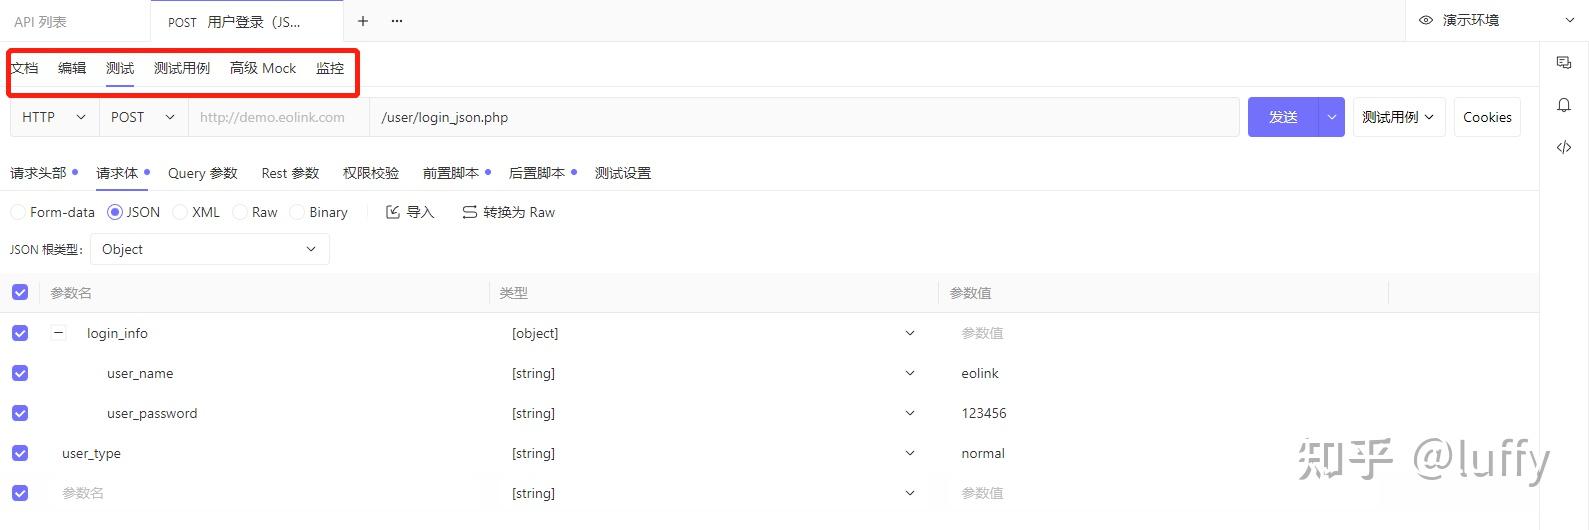Uncheck the user_name row checkbox
1589x530 pixels.
(x=20, y=373)
